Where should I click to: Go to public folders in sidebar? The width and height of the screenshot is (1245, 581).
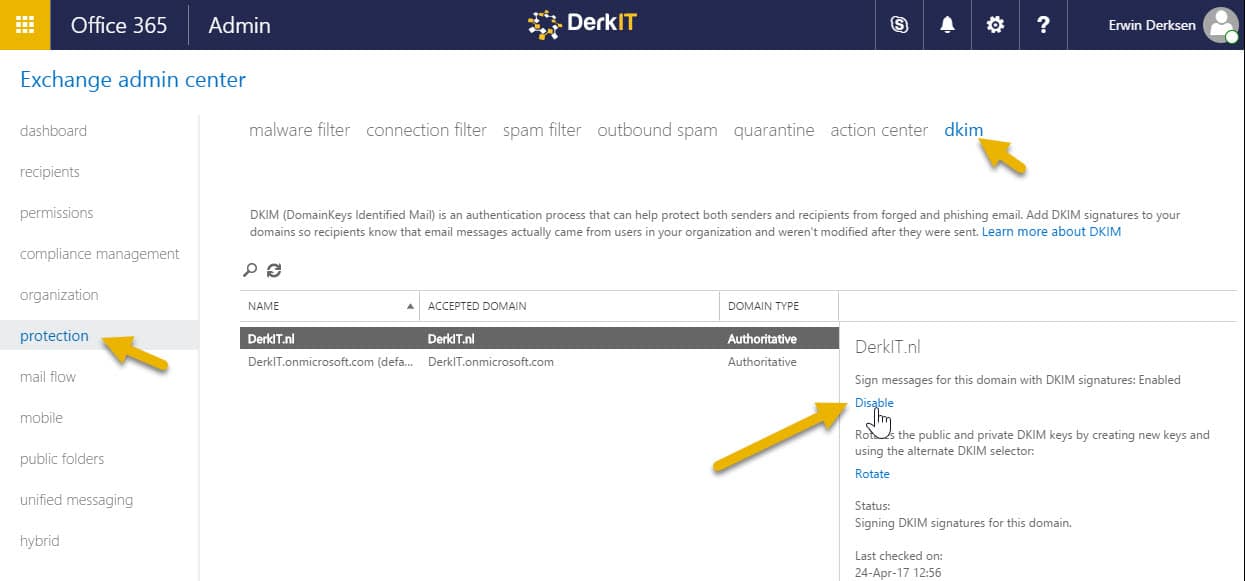point(62,459)
